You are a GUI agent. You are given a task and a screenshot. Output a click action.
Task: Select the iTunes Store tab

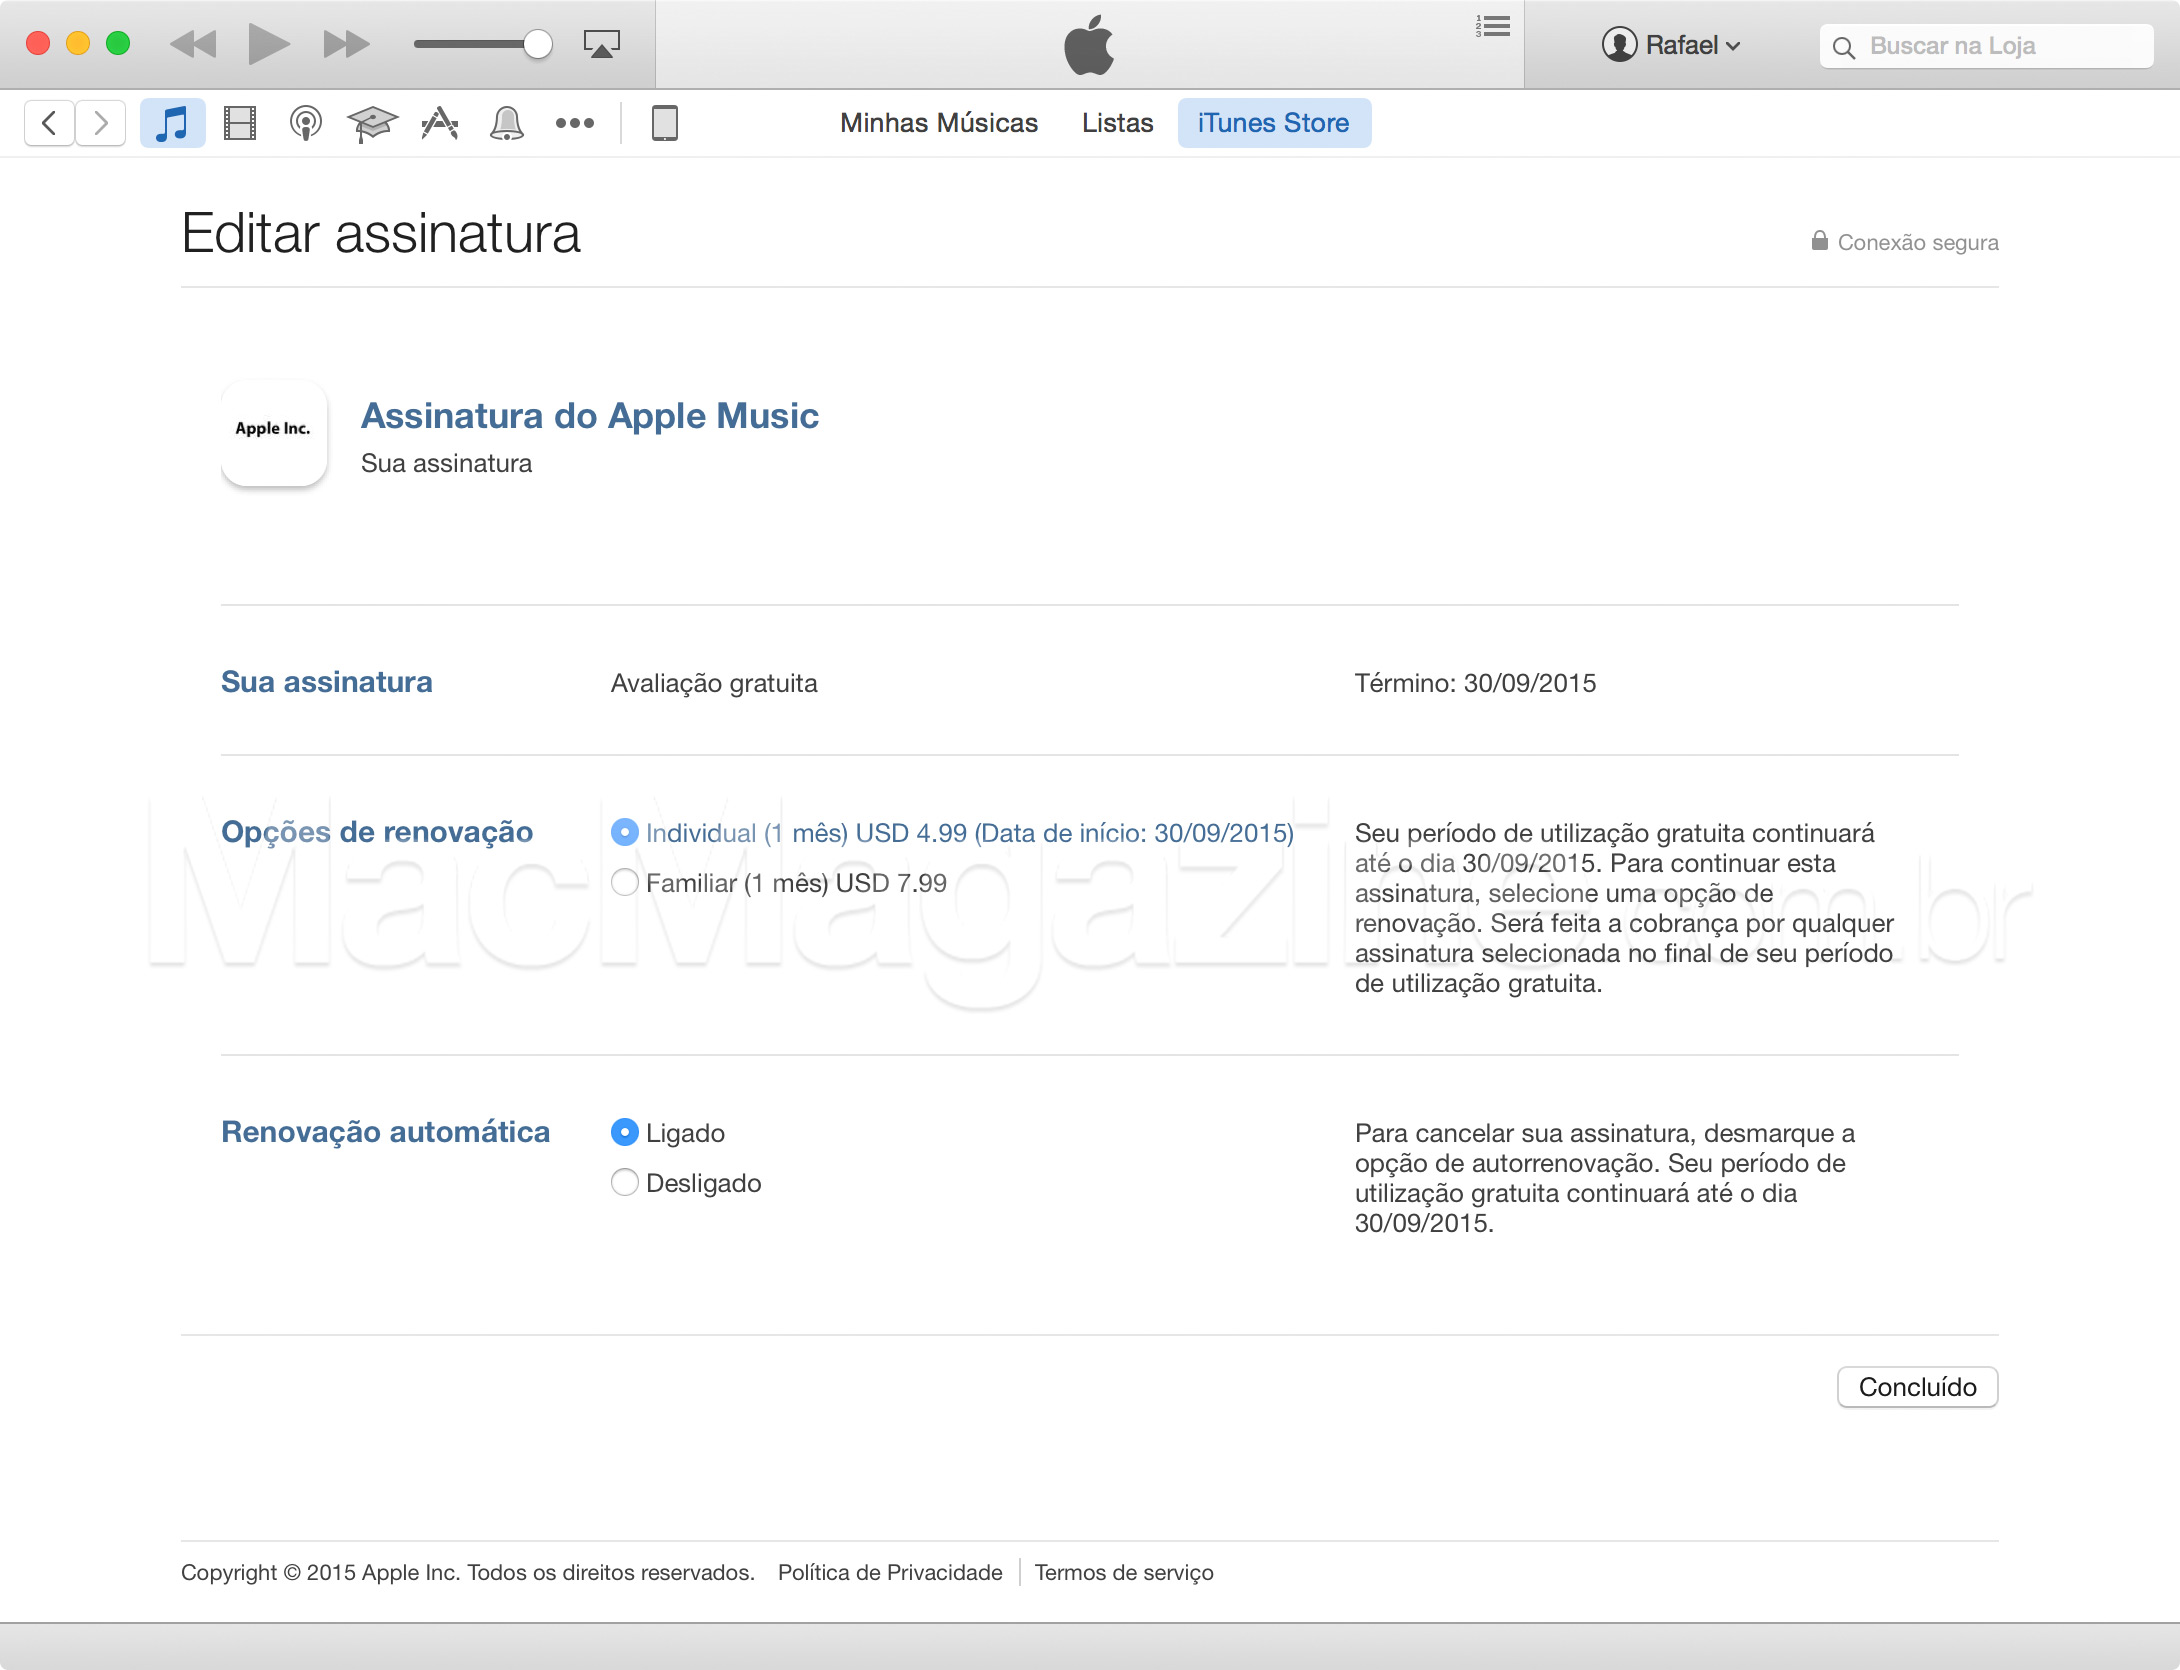pyautogui.click(x=1274, y=123)
